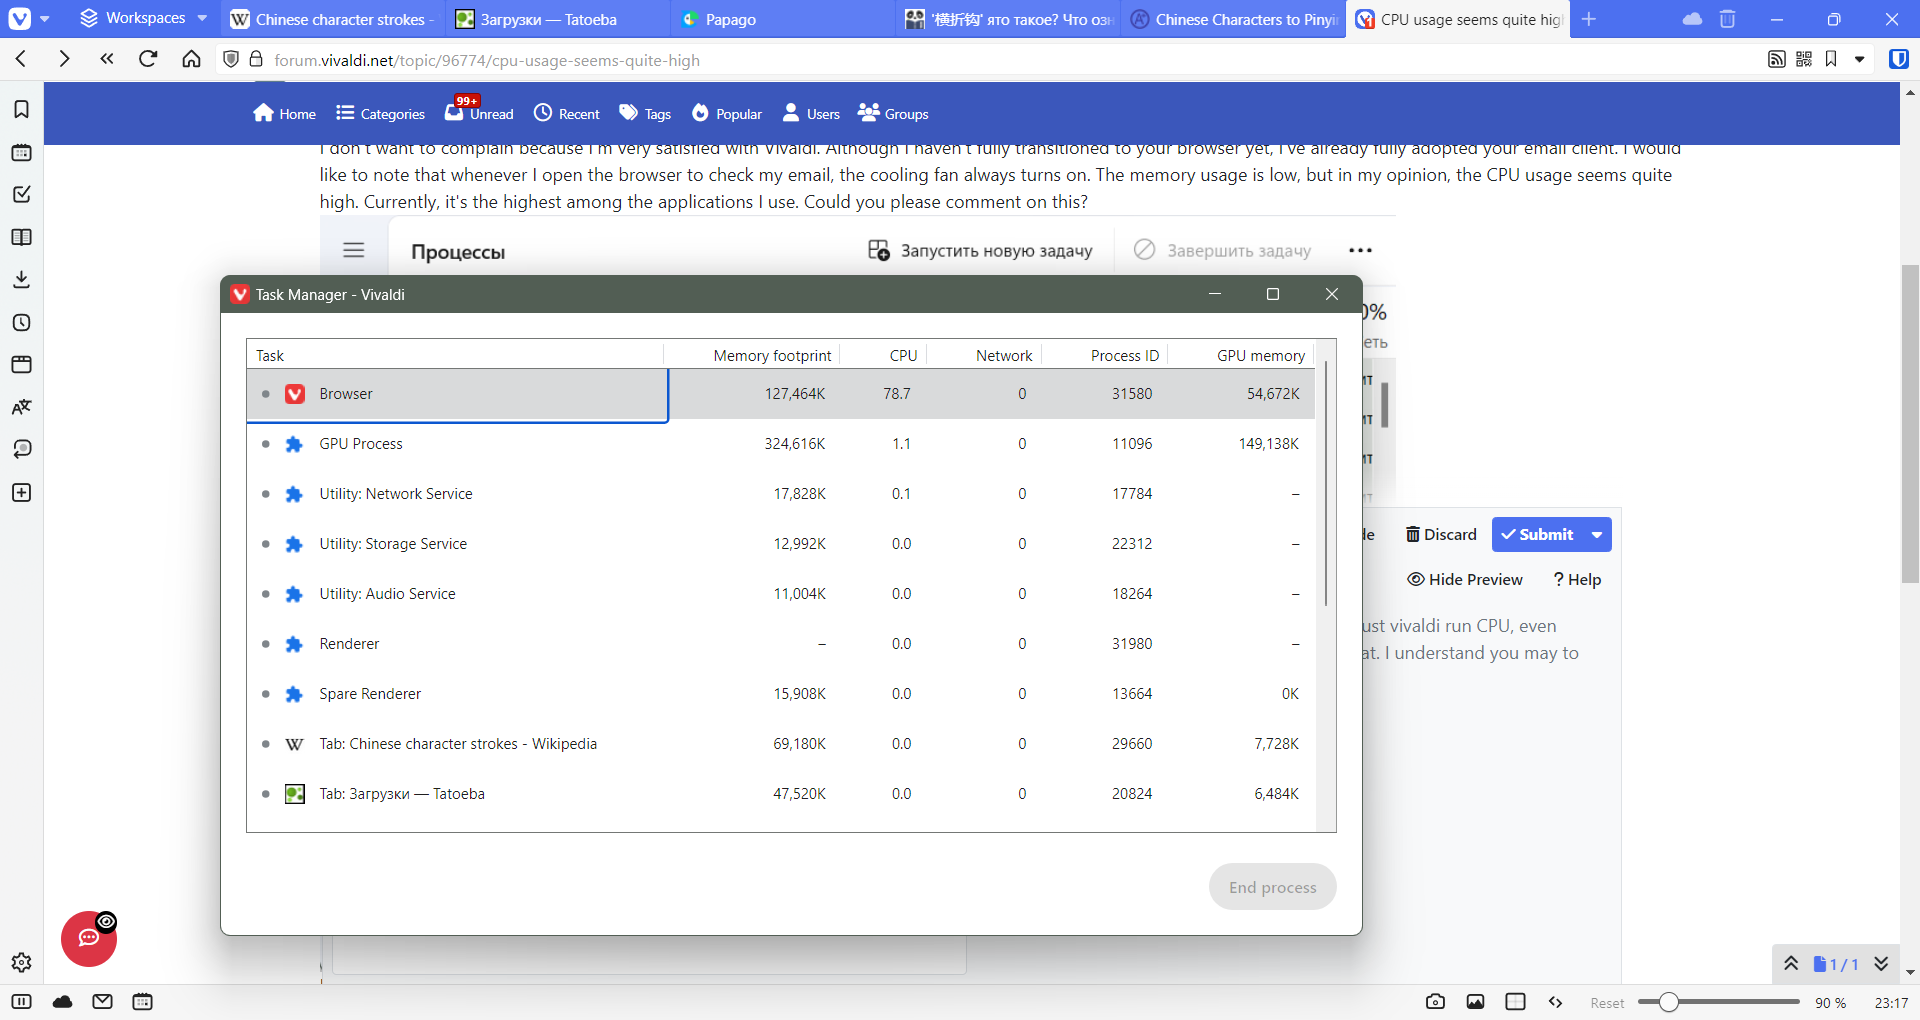Discard the reply draft
The image size is (1920, 1020).
click(x=1441, y=534)
